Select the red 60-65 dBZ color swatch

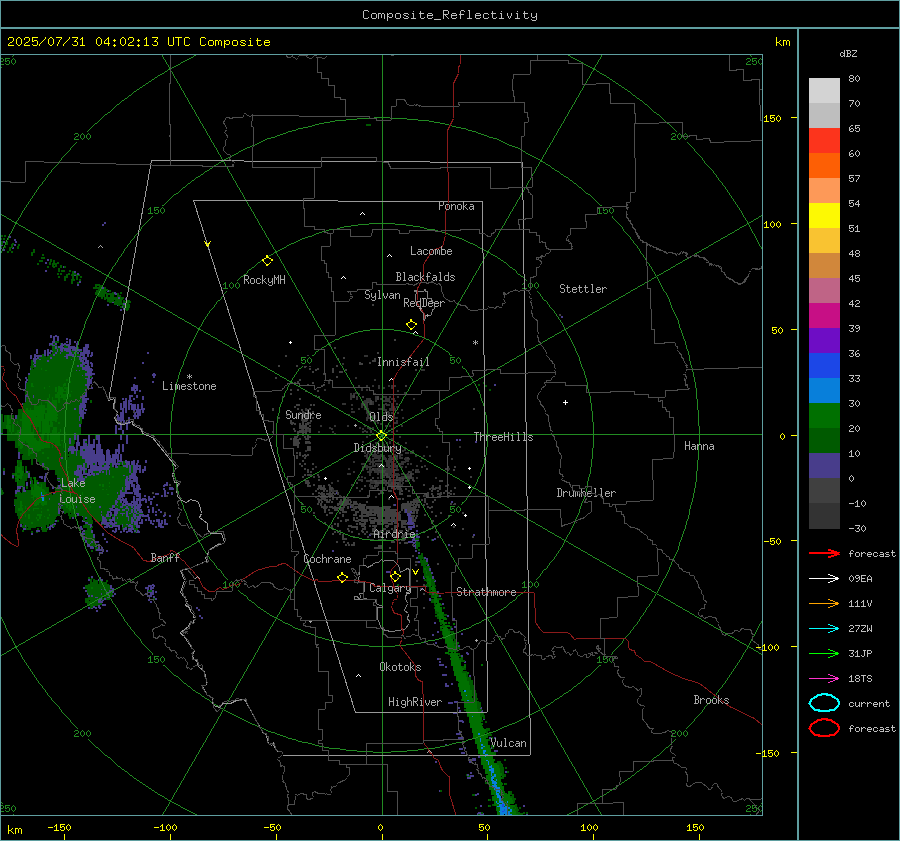824,141
